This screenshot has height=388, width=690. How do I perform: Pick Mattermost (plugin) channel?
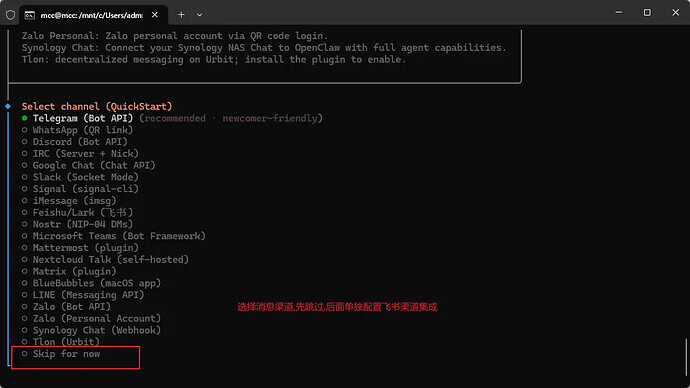[x=80, y=248]
